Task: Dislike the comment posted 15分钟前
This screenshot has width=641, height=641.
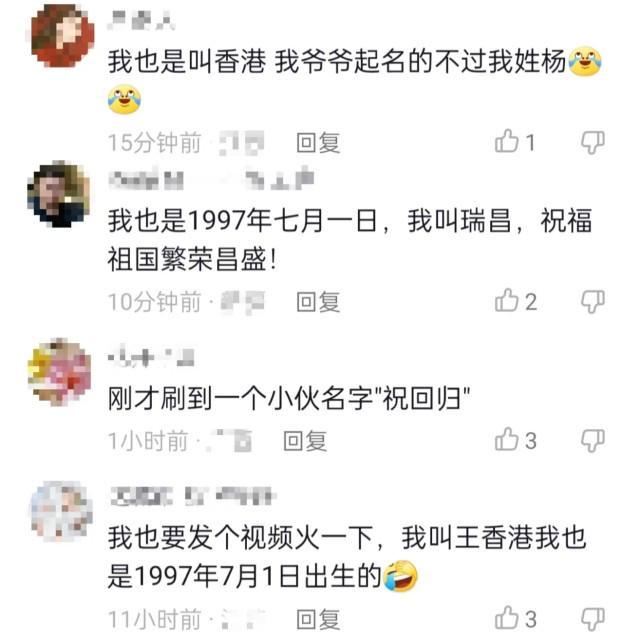Action: pyautogui.click(x=593, y=143)
